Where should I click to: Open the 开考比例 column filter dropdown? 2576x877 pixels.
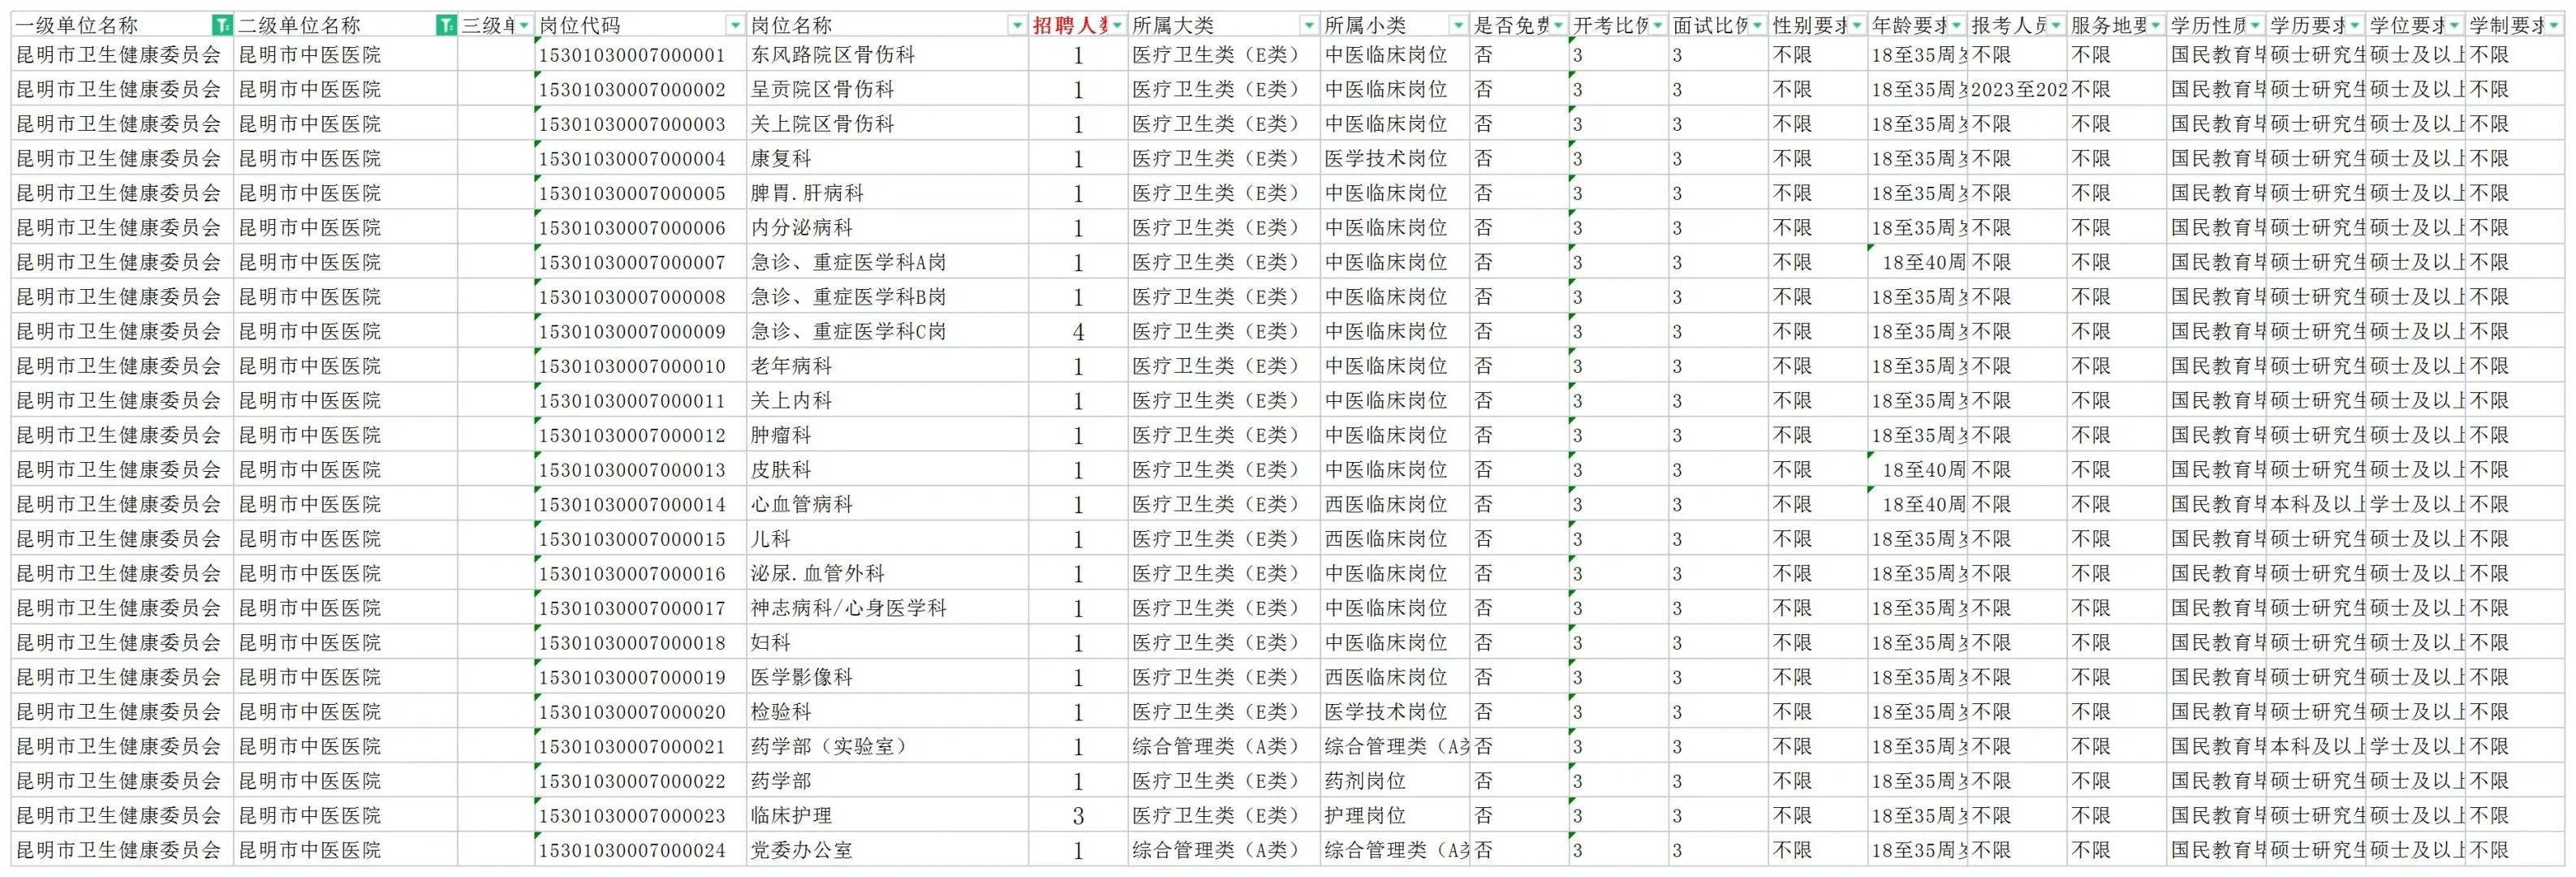[1658, 25]
